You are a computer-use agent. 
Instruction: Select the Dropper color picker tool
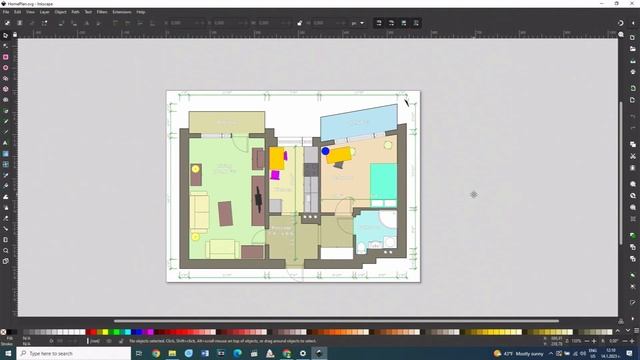click(x=5, y=175)
